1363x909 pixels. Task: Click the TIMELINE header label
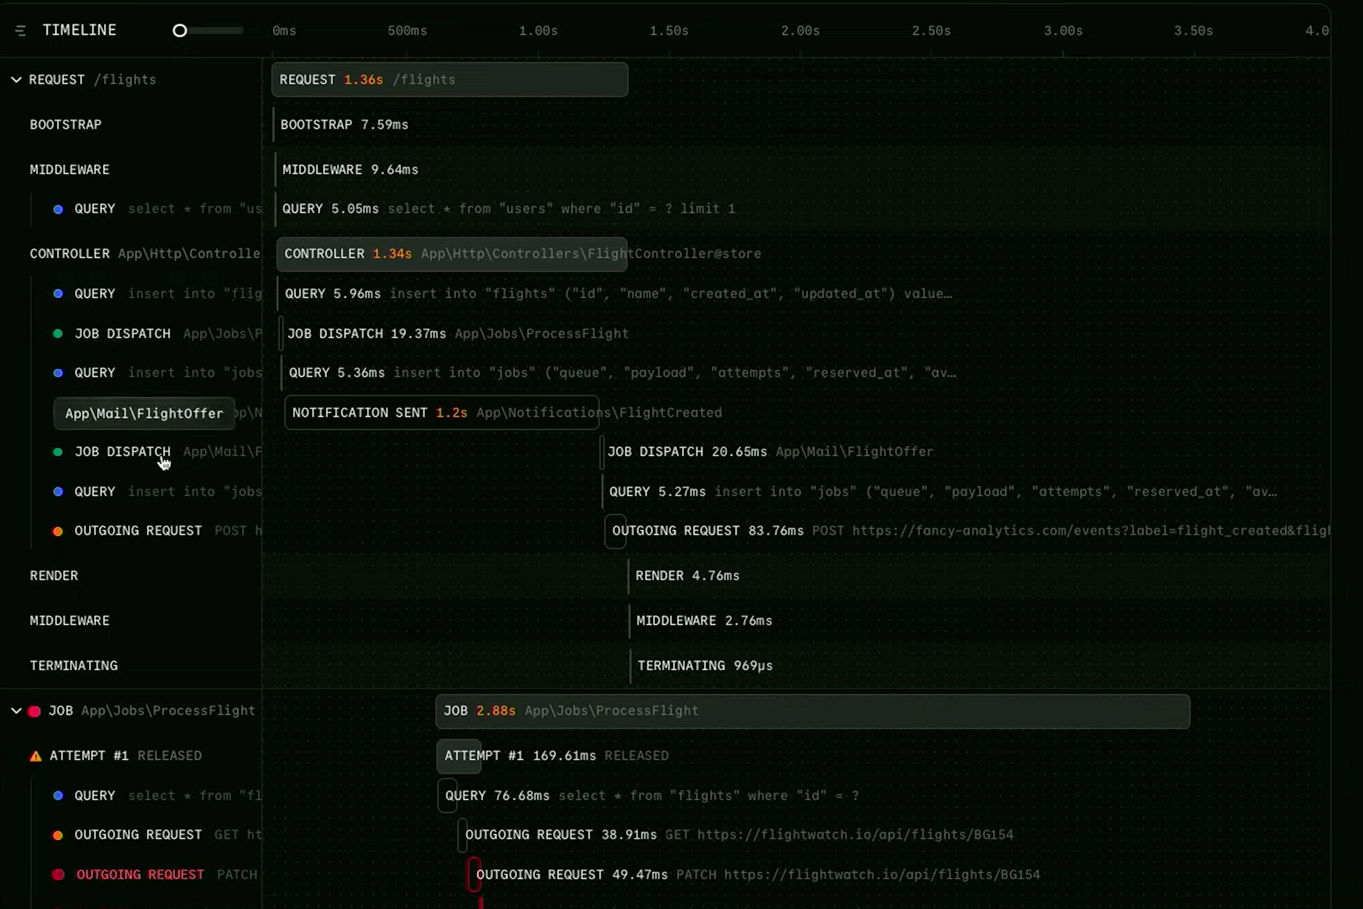[80, 31]
